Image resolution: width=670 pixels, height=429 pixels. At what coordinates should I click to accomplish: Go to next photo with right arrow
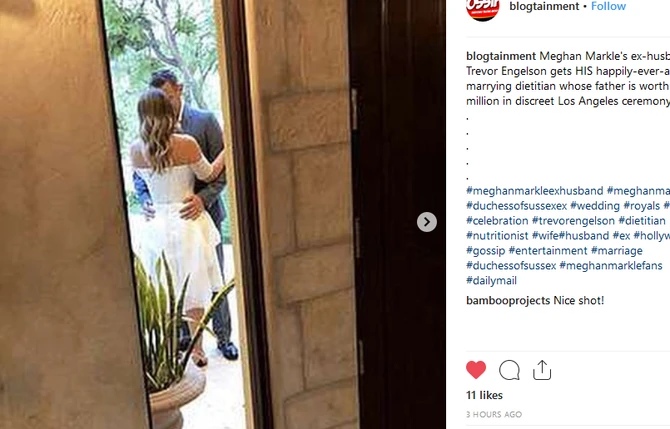coord(427,222)
